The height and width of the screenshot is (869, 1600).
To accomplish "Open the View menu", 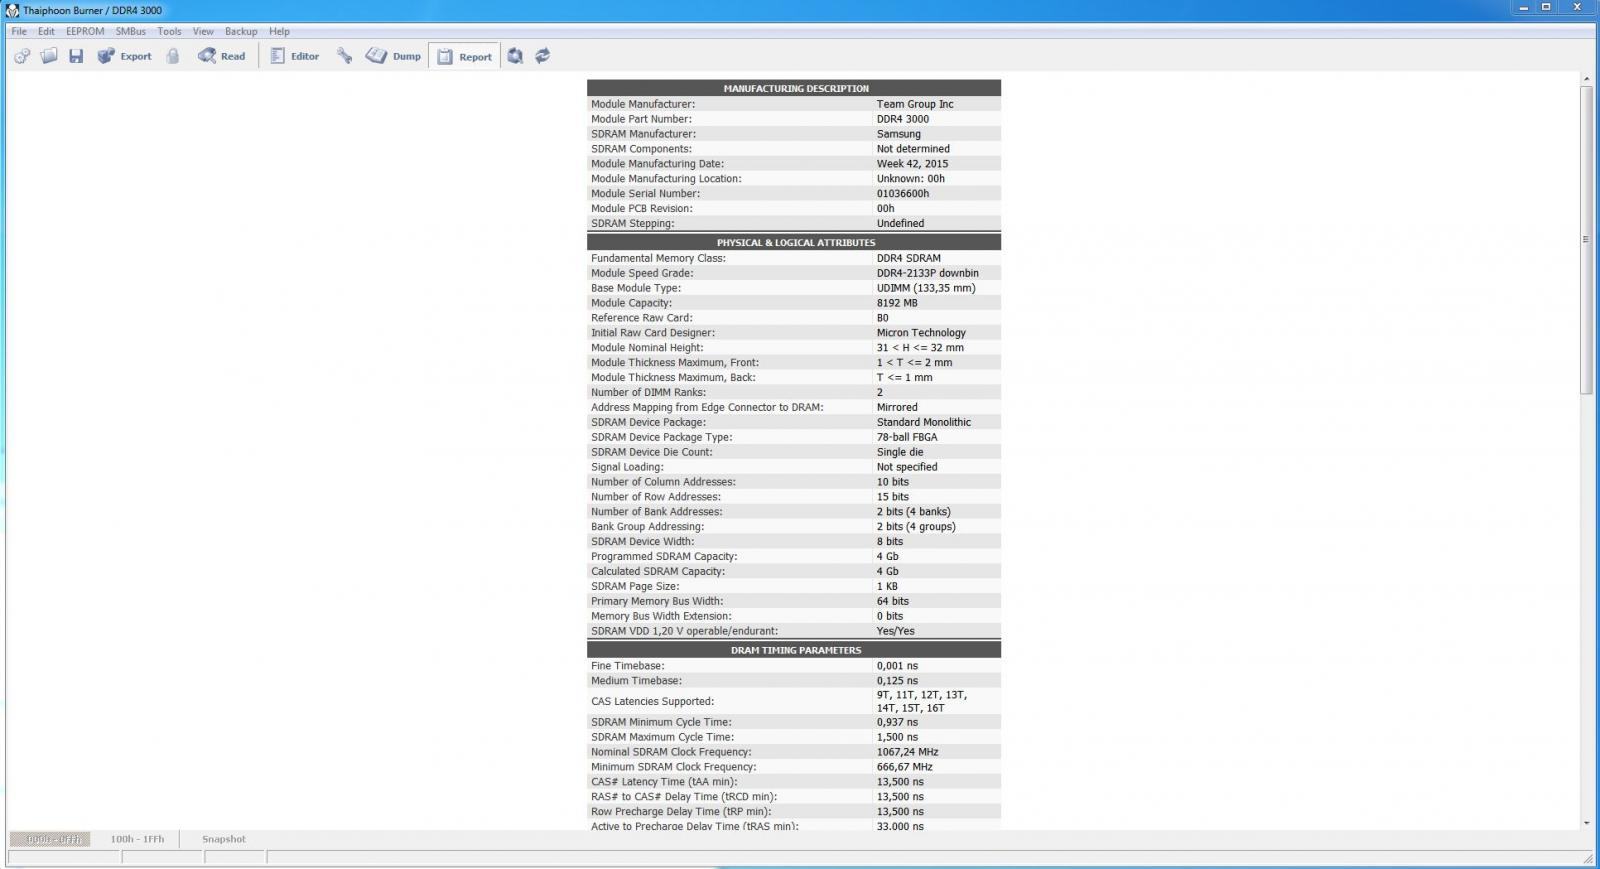I will [203, 31].
